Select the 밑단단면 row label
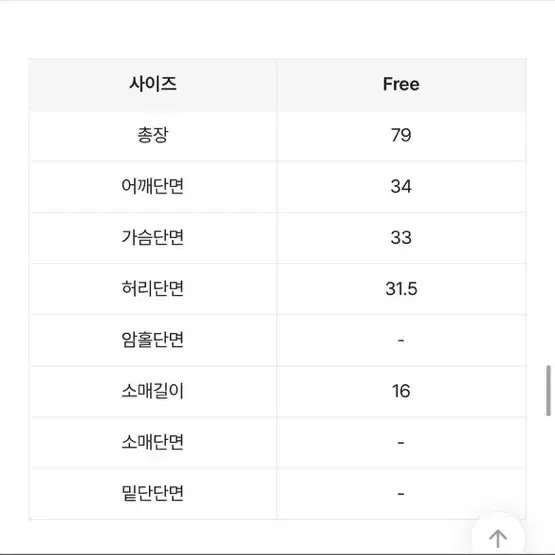The width and height of the screenshot is (555, 555). click(153, 493)
